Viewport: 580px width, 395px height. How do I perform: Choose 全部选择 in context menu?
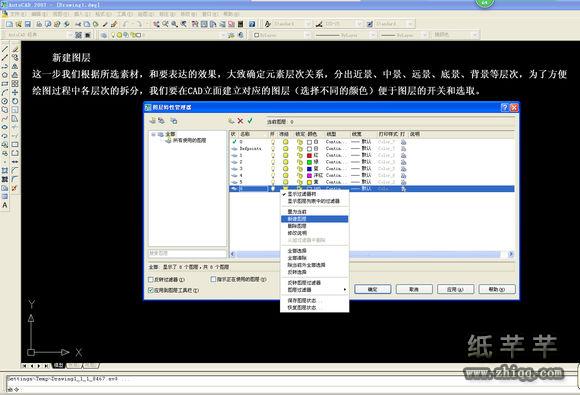pos(314,251)
